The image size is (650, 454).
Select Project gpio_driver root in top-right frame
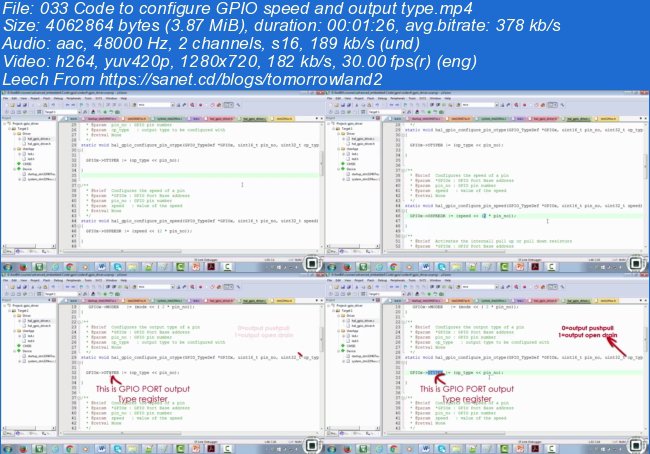[349, 124]
